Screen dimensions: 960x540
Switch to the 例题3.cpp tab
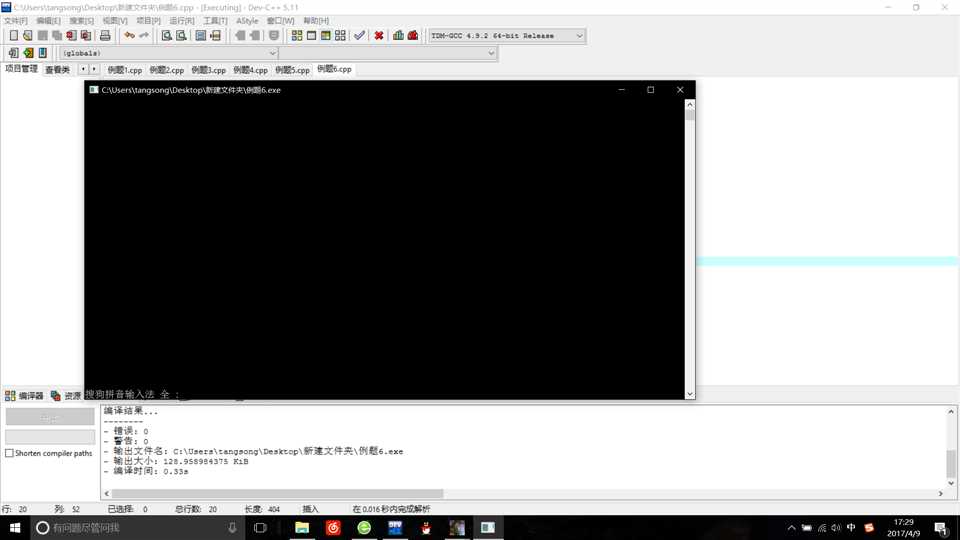click(x=209, y=70)
